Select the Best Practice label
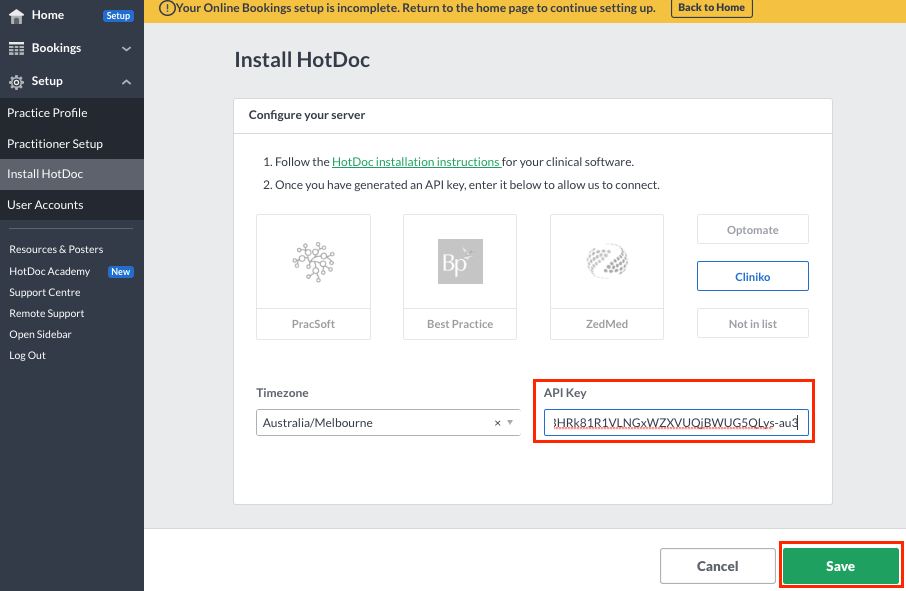This screenshot has height=591, width=906. (x=460, y=324)
